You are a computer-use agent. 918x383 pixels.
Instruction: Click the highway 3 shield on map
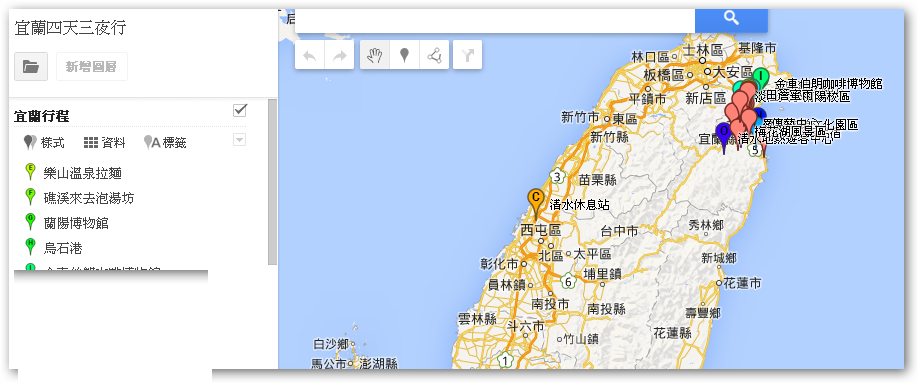(558, 176)
